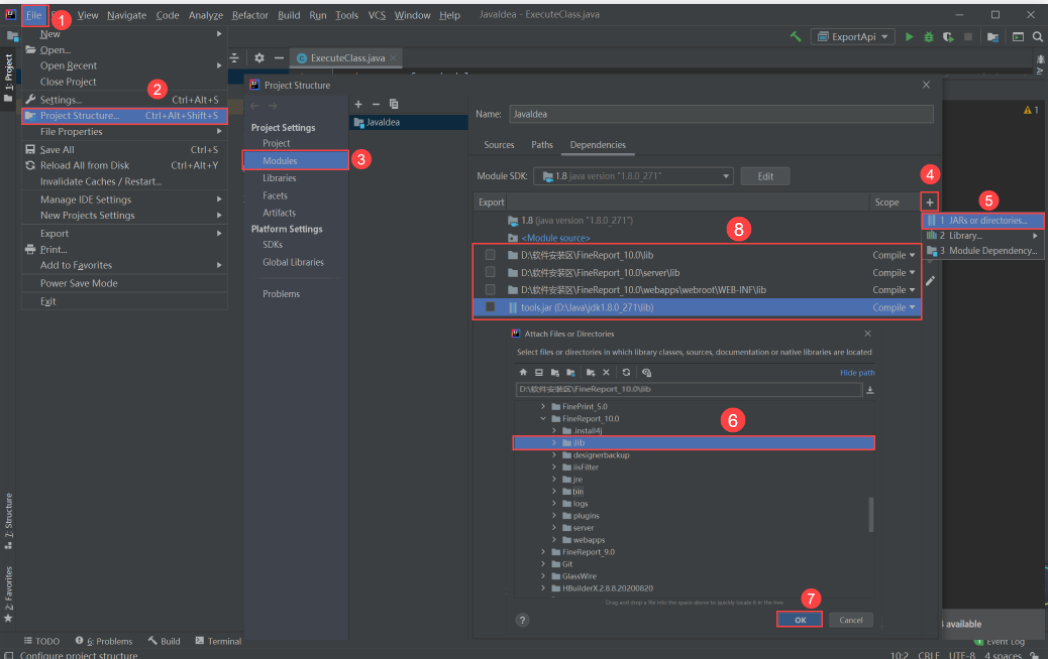Viewport: 1048px width, 659px height.
Task: Start the Debug bug icon
Action: tap(929, 37)
